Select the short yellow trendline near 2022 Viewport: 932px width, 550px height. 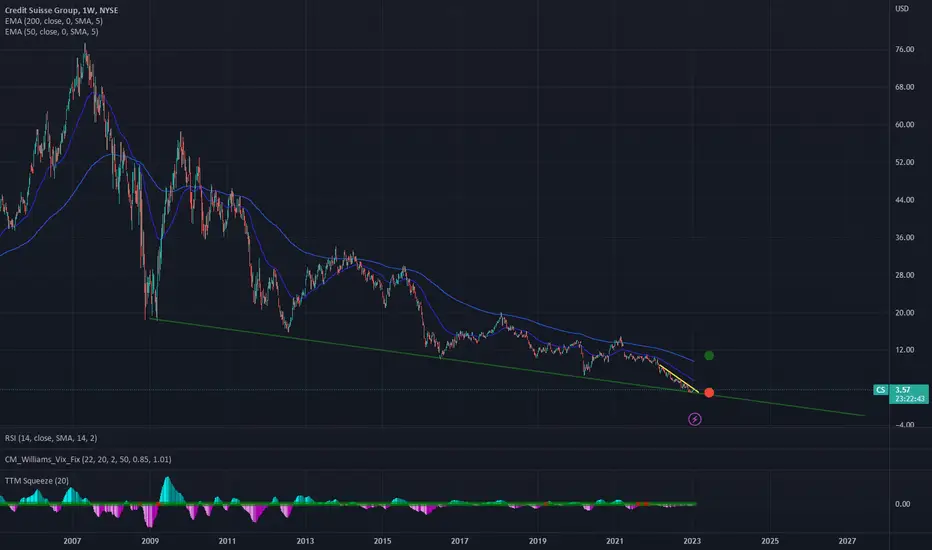pos(678,378)
